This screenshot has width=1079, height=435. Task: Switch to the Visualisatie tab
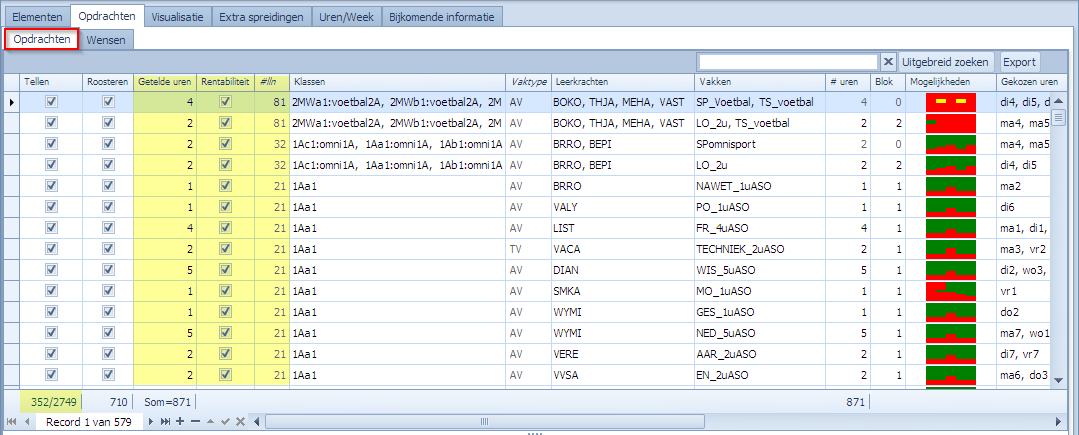point(177,17)
